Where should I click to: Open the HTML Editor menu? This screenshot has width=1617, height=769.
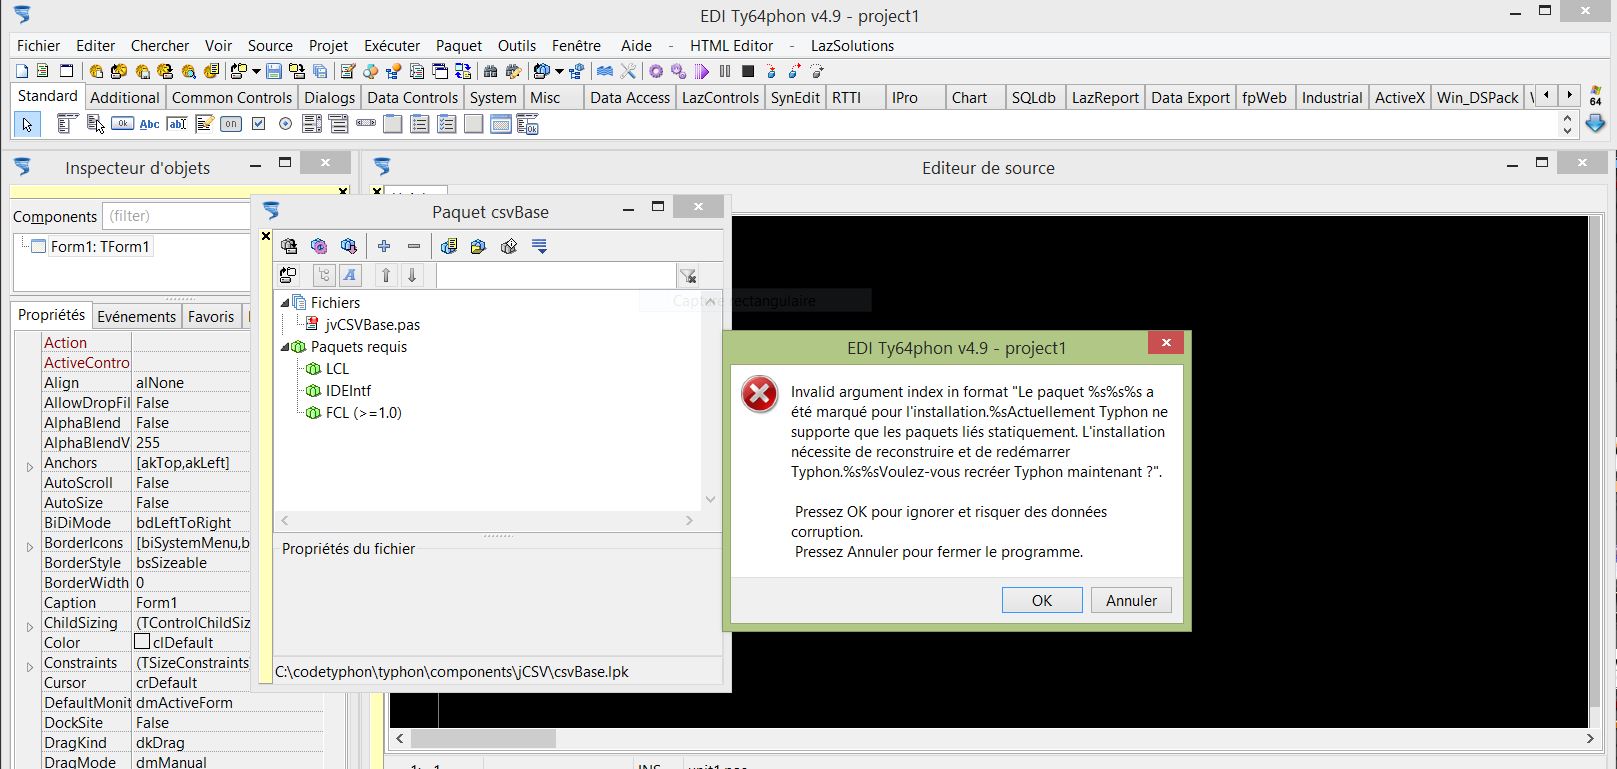tap(731, 46)
